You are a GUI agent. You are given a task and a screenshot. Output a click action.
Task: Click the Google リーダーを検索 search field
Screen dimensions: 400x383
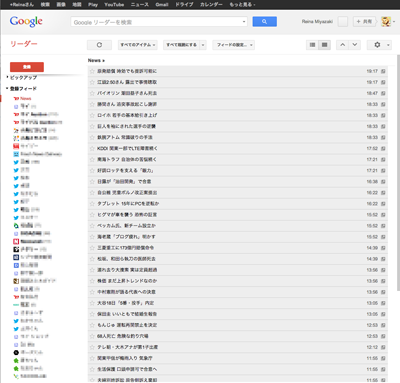[156, 22]
